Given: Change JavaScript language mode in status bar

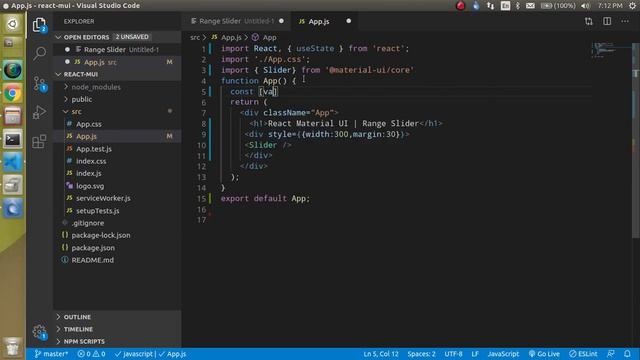Looking at the screenshot, I should click(503, 354).
